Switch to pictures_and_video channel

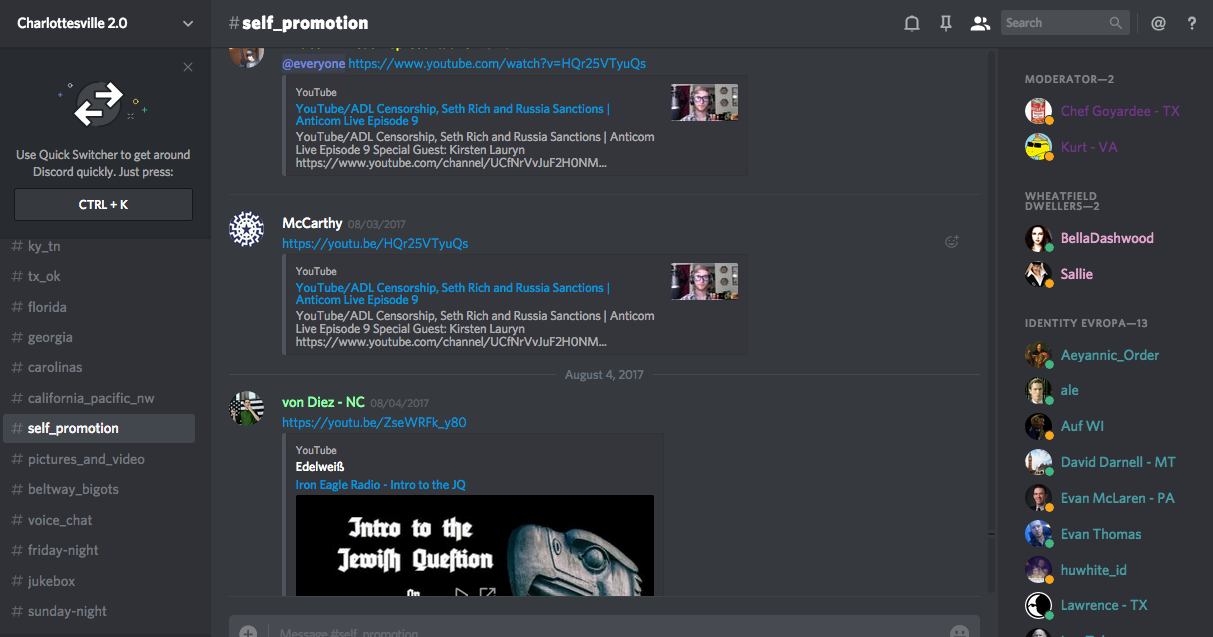(x=86, y=459)
